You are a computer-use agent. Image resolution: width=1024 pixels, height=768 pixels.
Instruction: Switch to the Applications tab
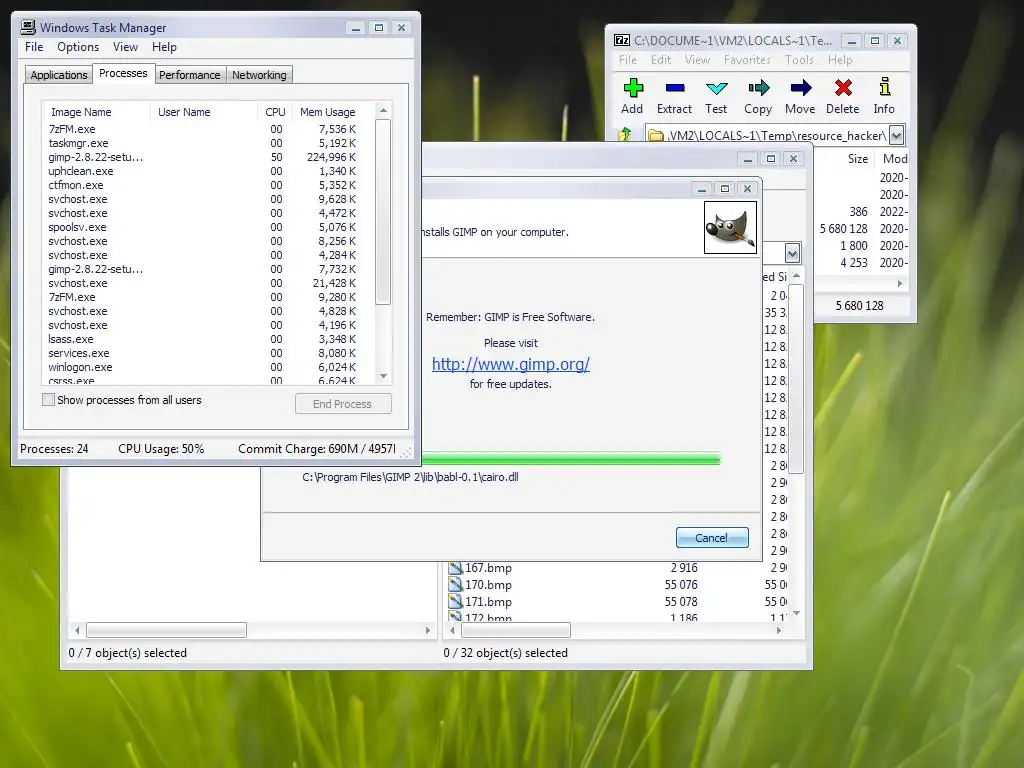pyautogui.click(x=59, y=74)
